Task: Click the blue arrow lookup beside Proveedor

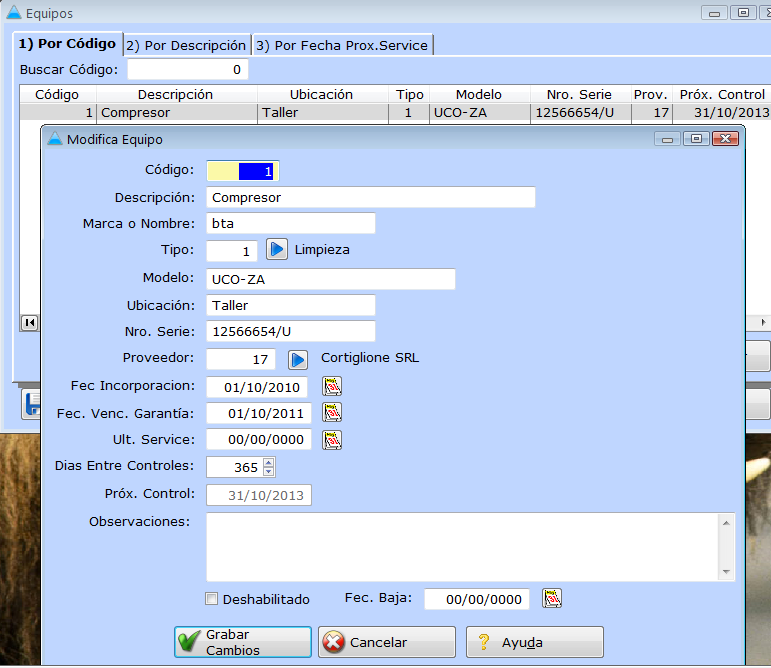Action: click(x=298, y=359)
